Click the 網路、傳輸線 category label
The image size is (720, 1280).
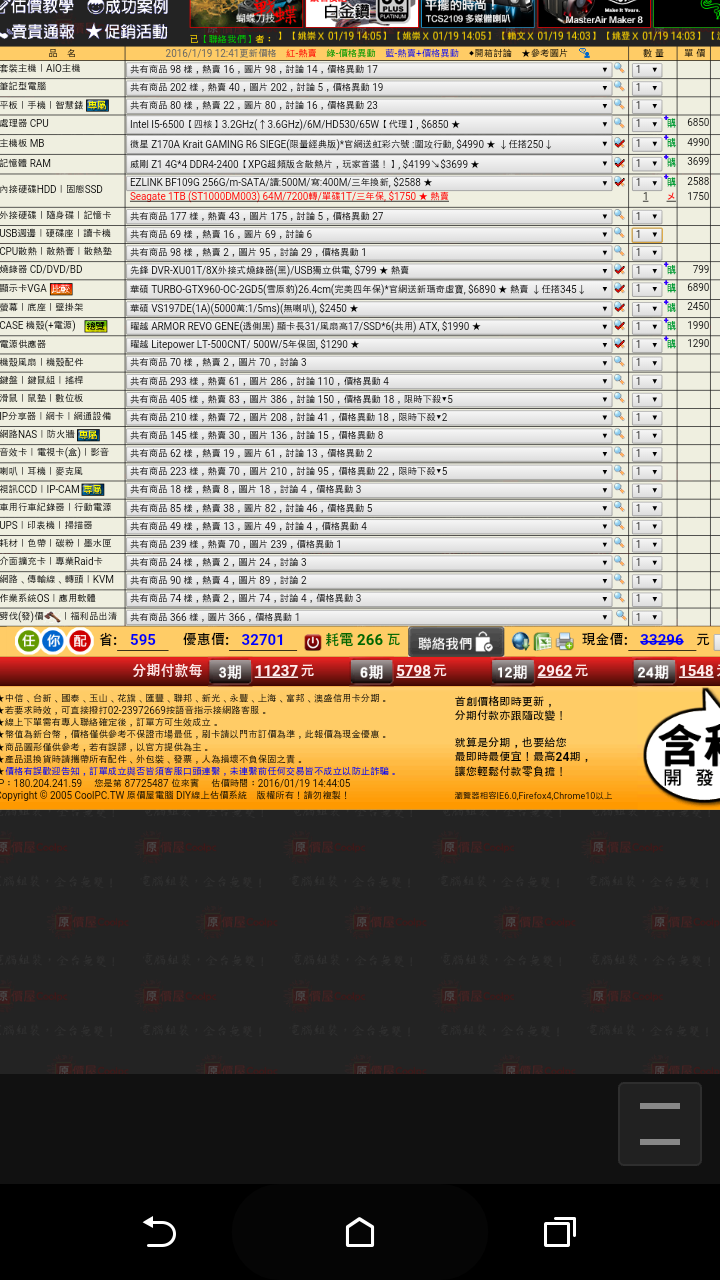pos(57,580)
